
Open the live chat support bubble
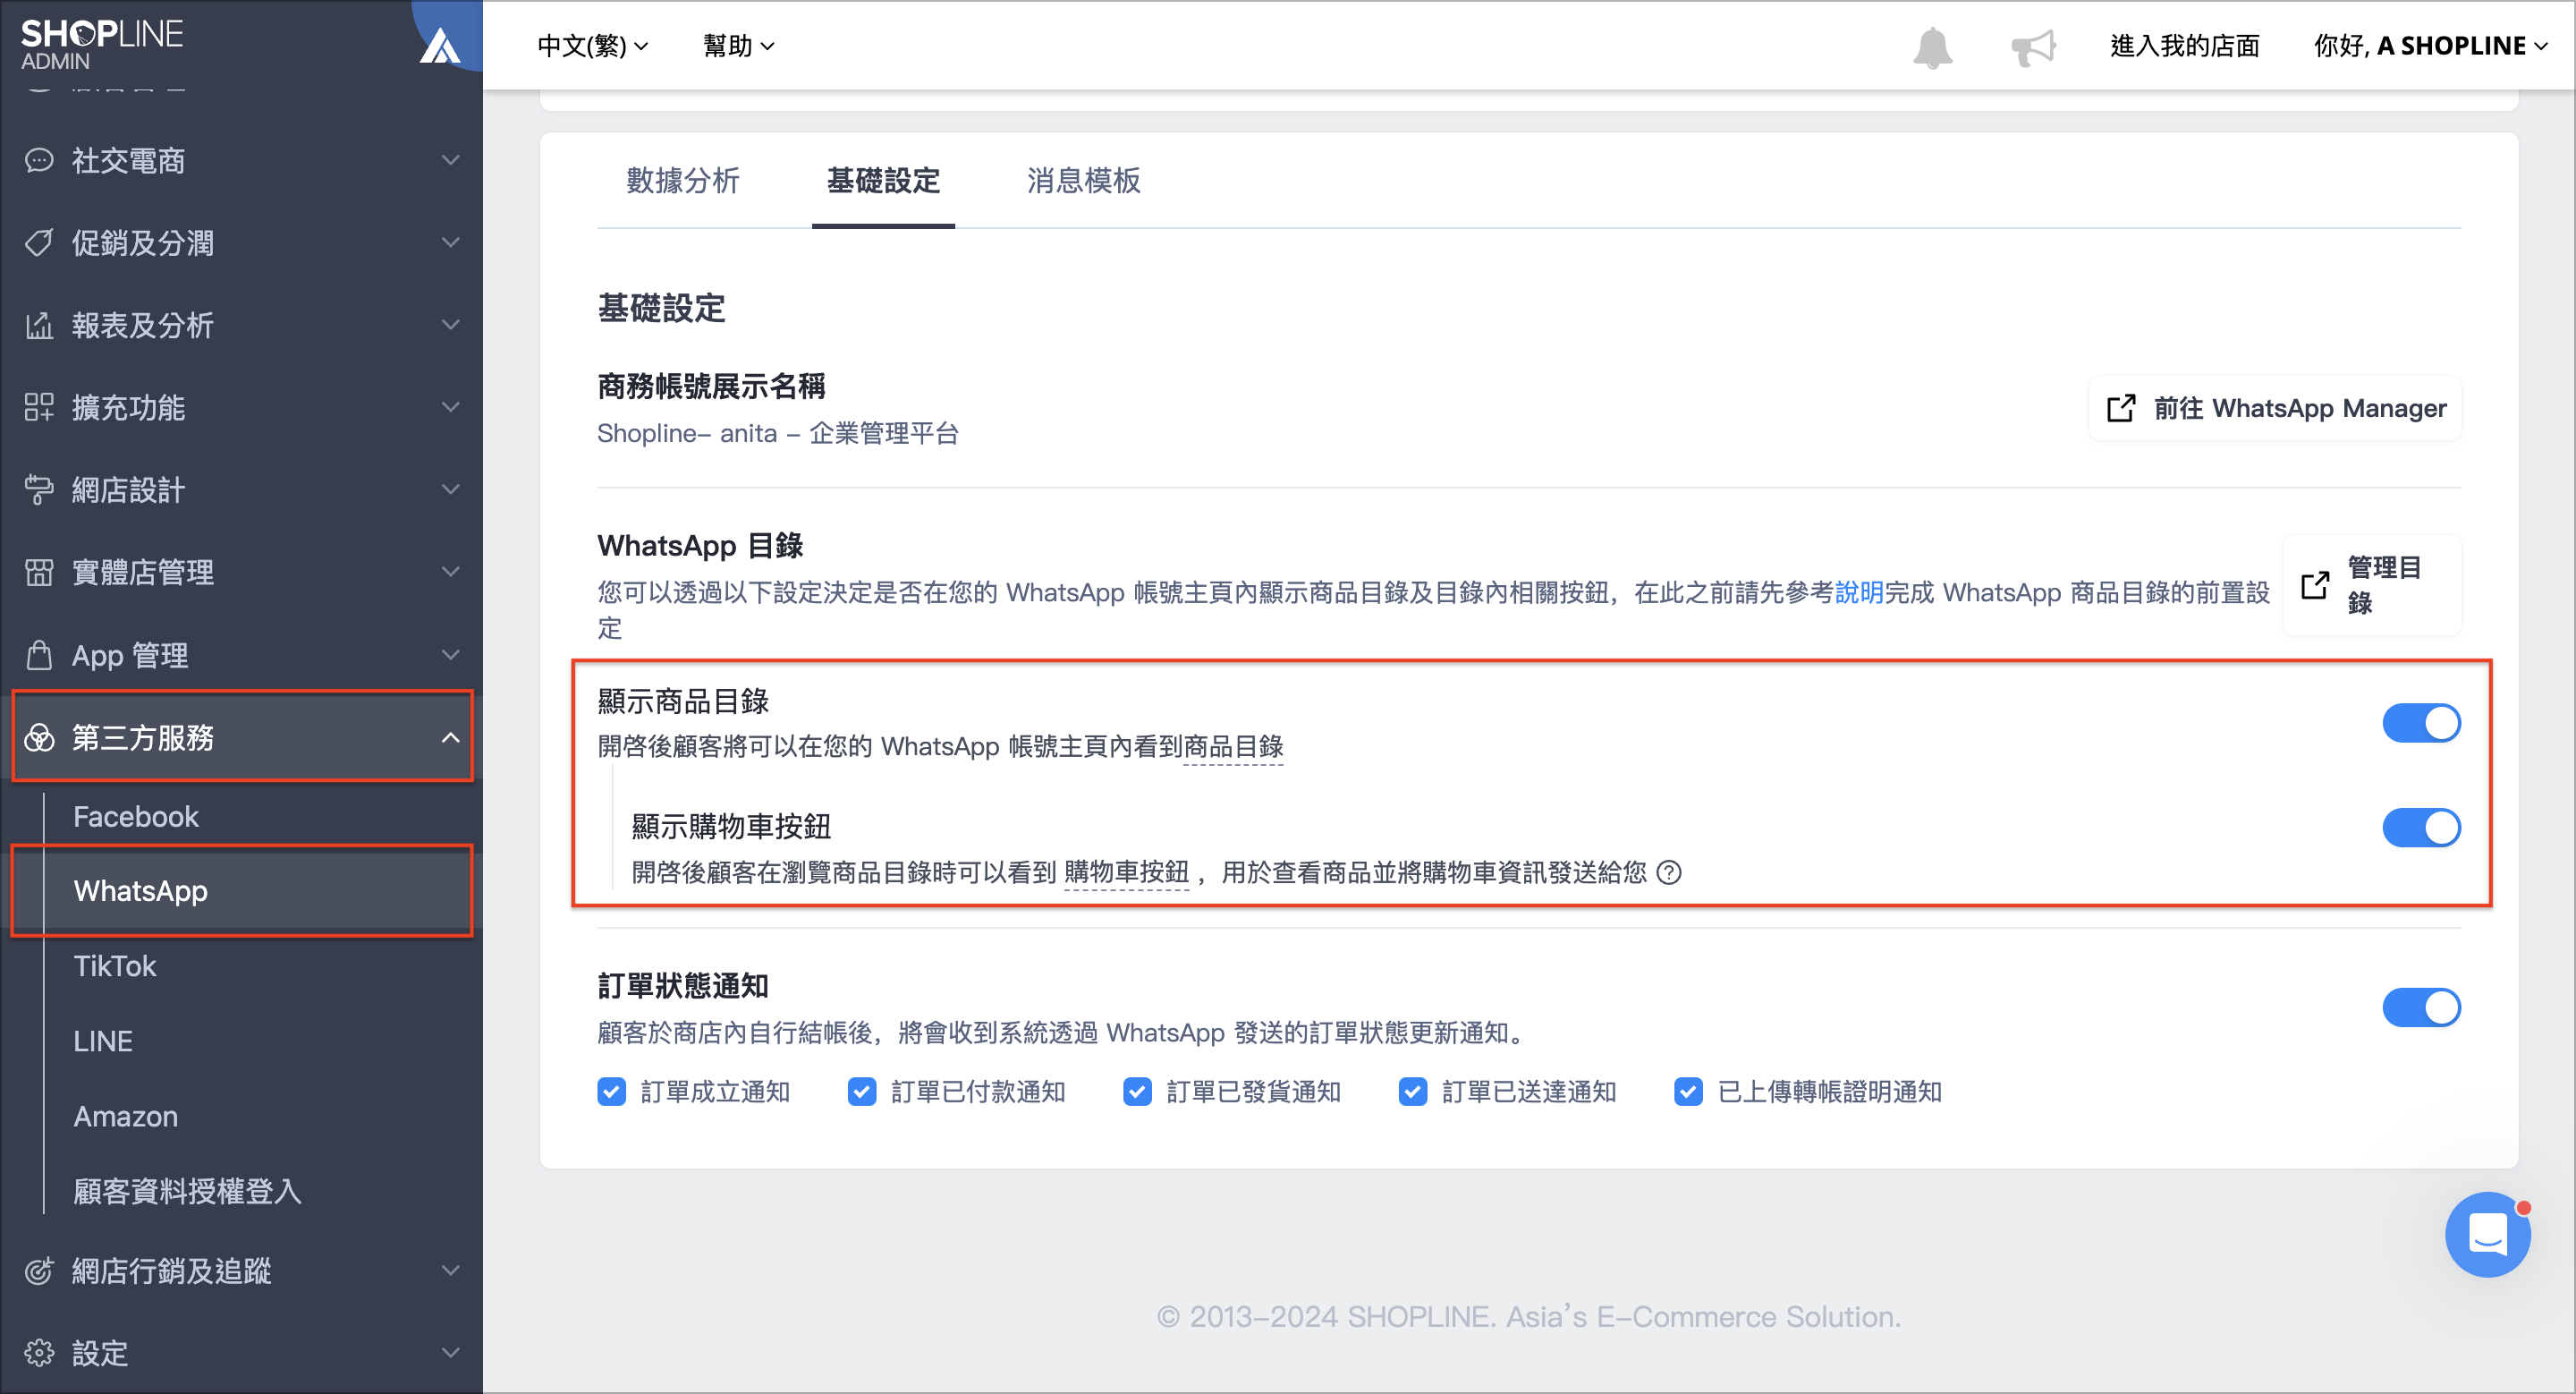2487,1234
